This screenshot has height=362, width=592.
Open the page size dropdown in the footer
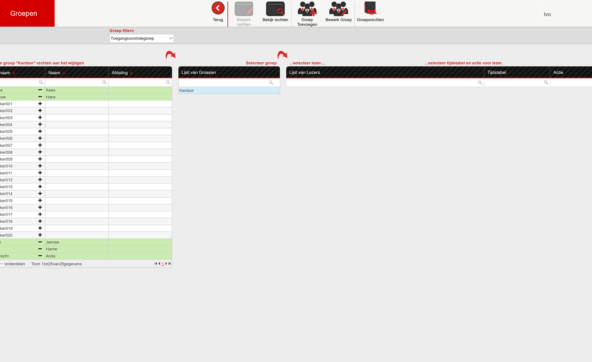(2, 264)
